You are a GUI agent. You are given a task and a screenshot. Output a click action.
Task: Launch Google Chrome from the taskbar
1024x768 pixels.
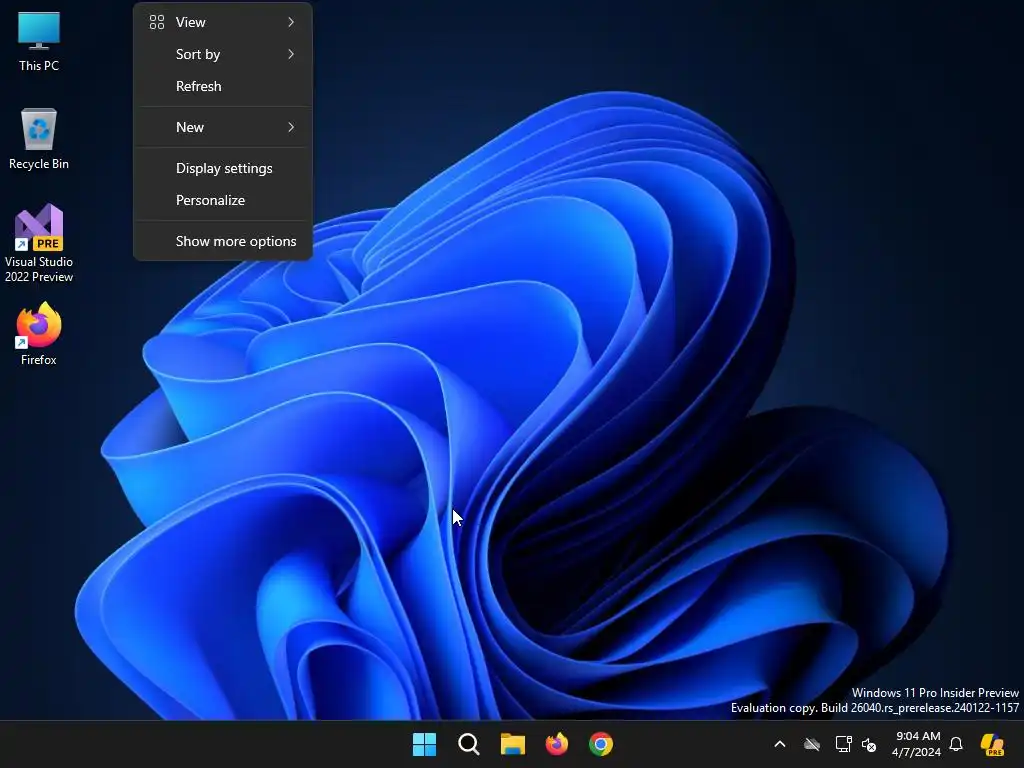(601, 744)
